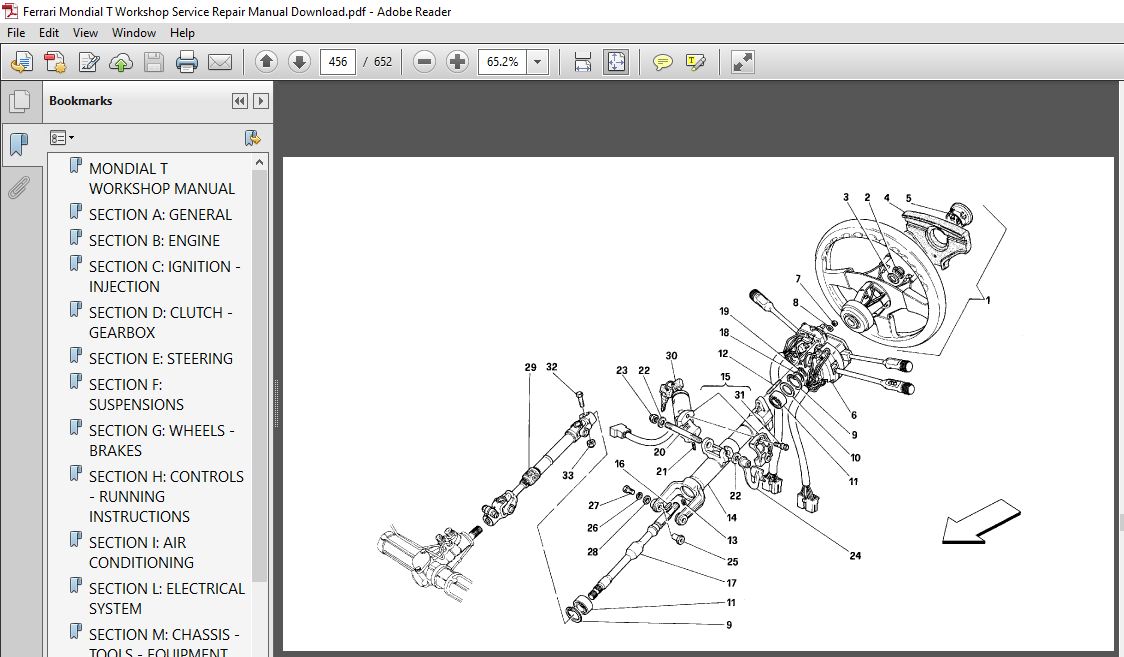1124x657 pixels.
Task: Open SECTION I: AIR CONDITIONING bookmark
Action: point(141,552)
